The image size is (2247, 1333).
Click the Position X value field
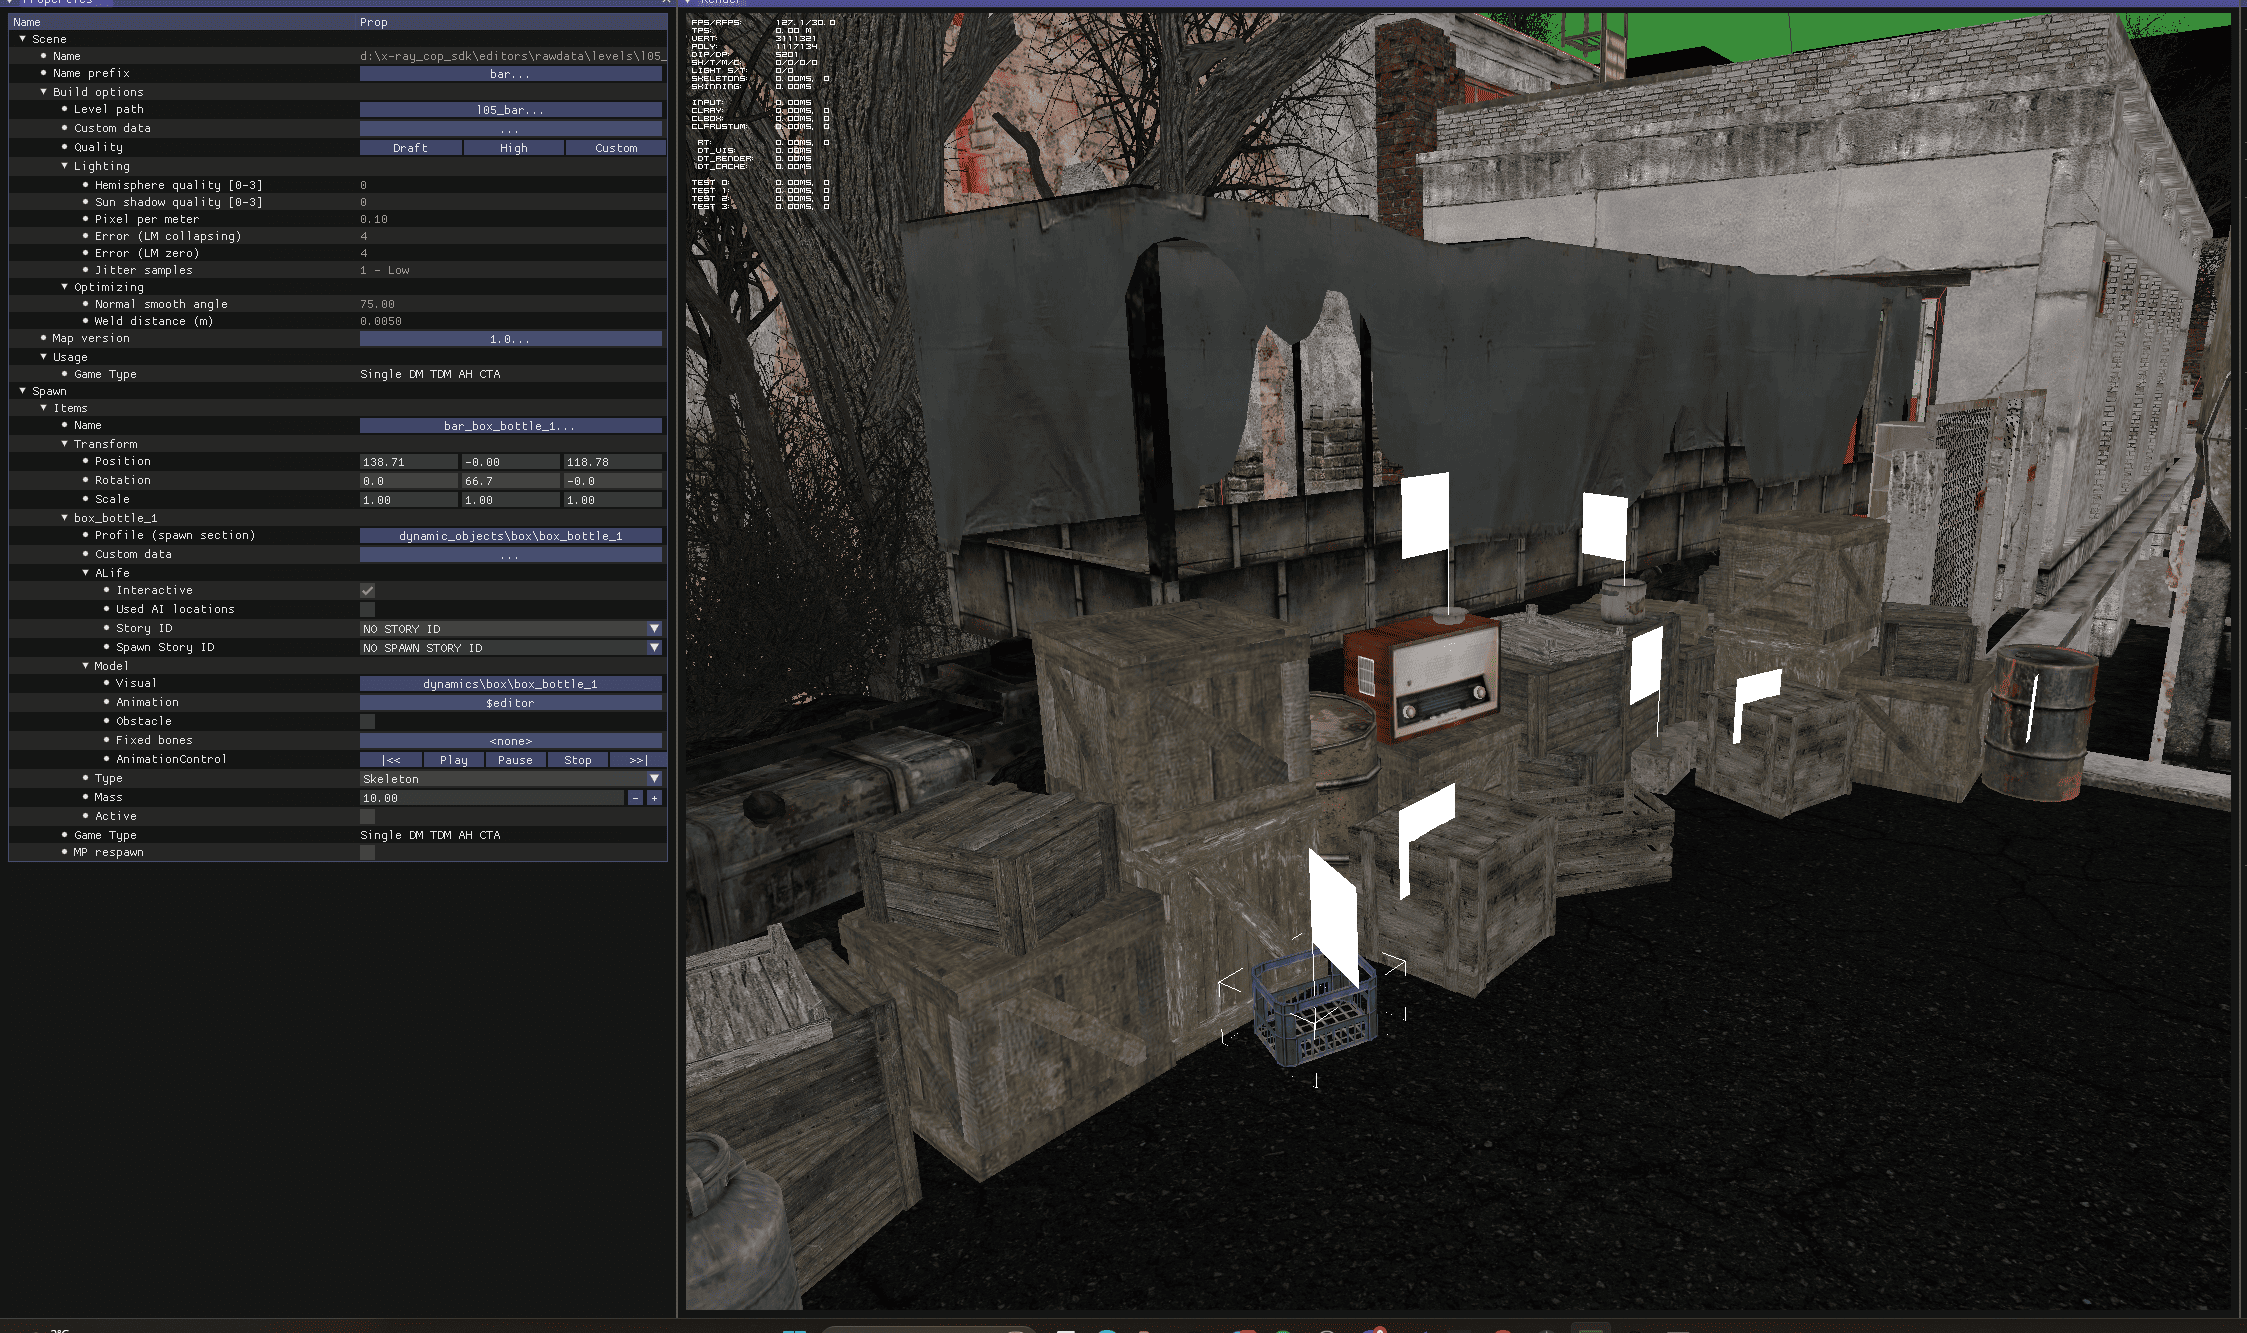pos(408,462)
